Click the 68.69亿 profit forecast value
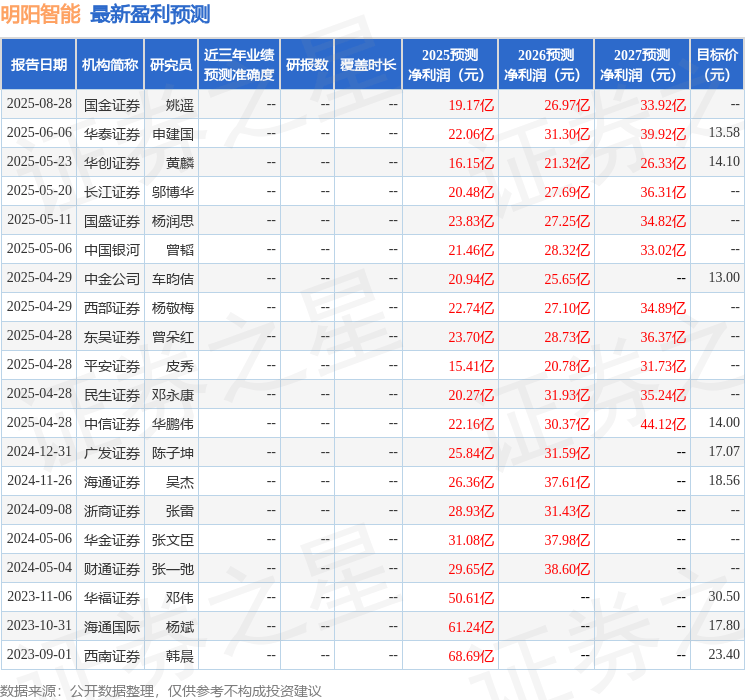Screen dimensions: 745x700 point(471,655)
